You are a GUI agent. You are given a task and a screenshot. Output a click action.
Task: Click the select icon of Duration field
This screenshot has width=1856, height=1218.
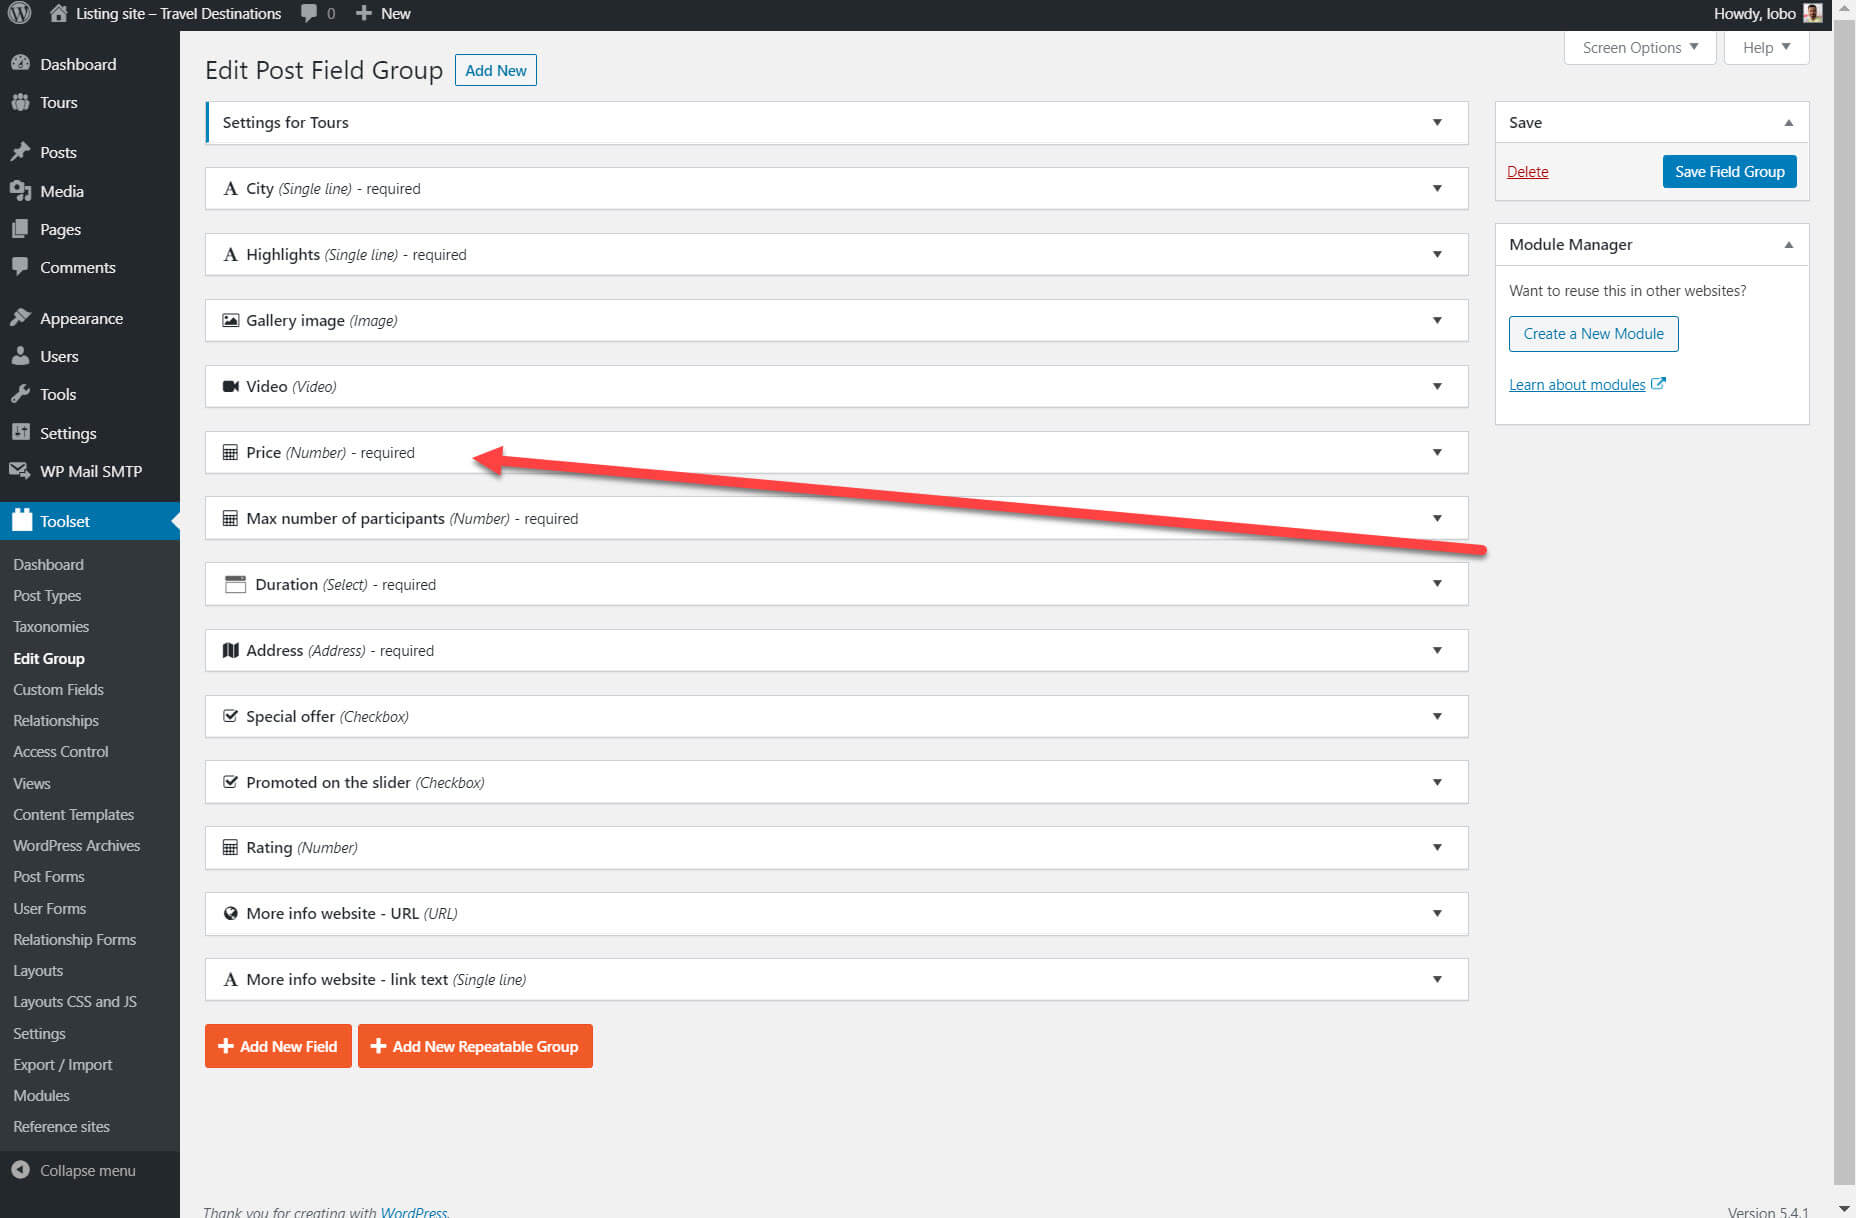coord(235,584)
